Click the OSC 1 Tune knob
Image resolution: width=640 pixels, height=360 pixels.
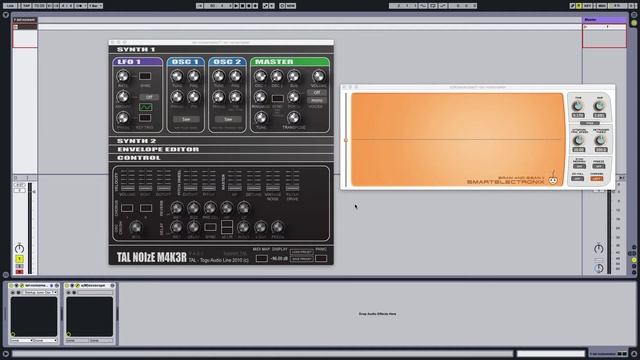[x=177, y=76]
